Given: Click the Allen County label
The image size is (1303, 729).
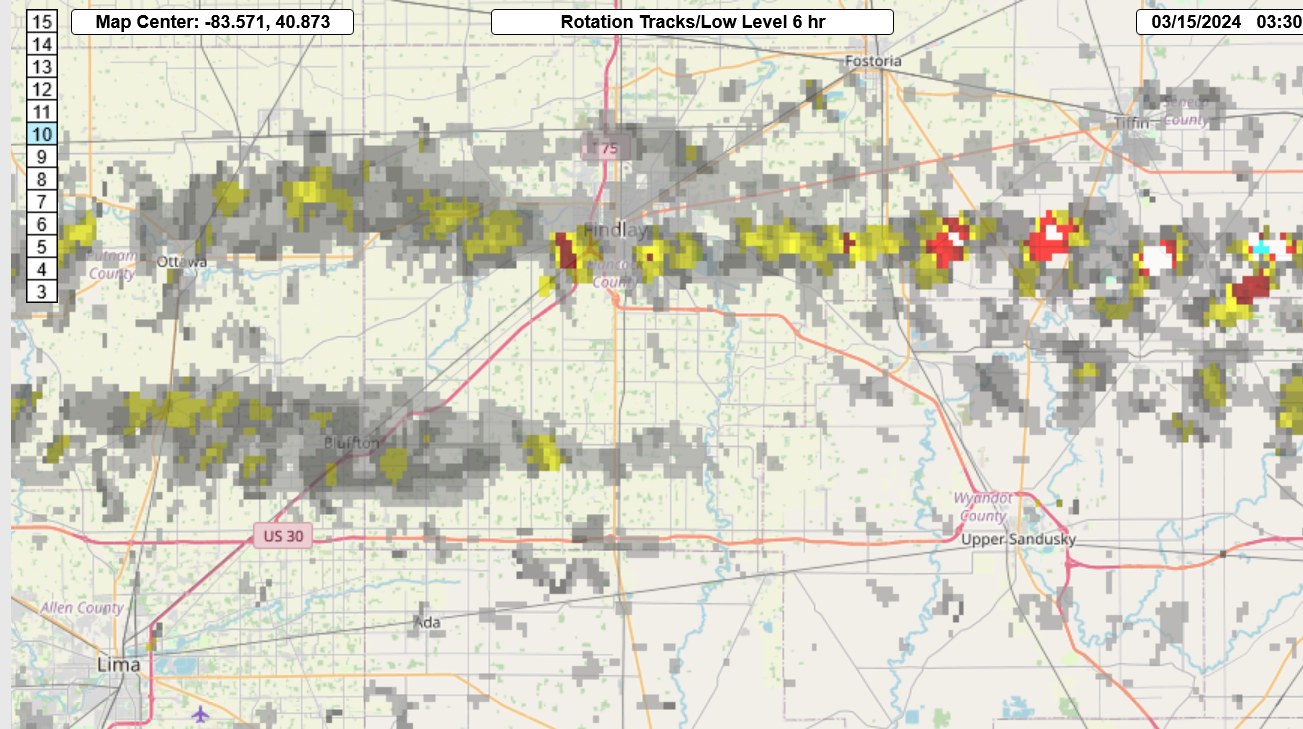Looking at the screenshot, I should pos(82,607).
